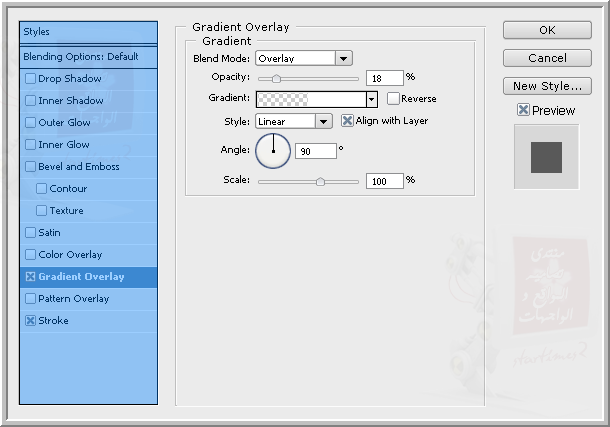Select the Pattern Overlay entry
610x427 pixels.
click(73, 299)
